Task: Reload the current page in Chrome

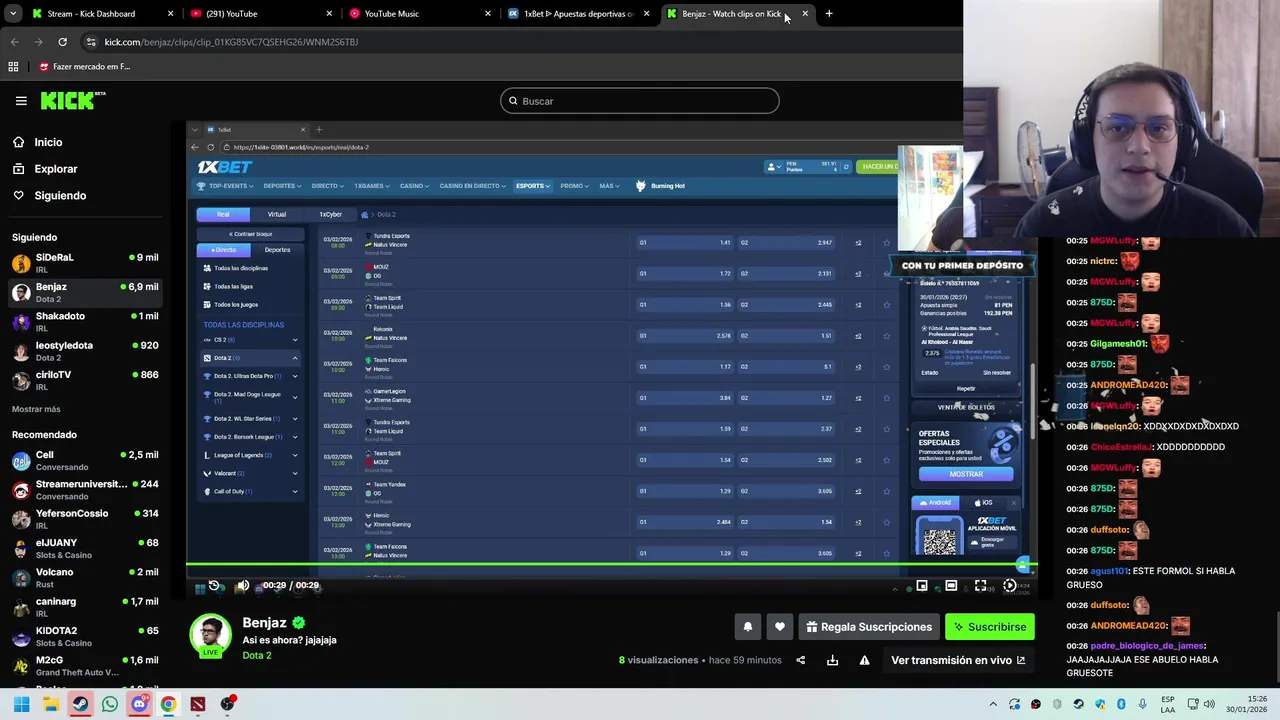Action: (x=62, y=42)
